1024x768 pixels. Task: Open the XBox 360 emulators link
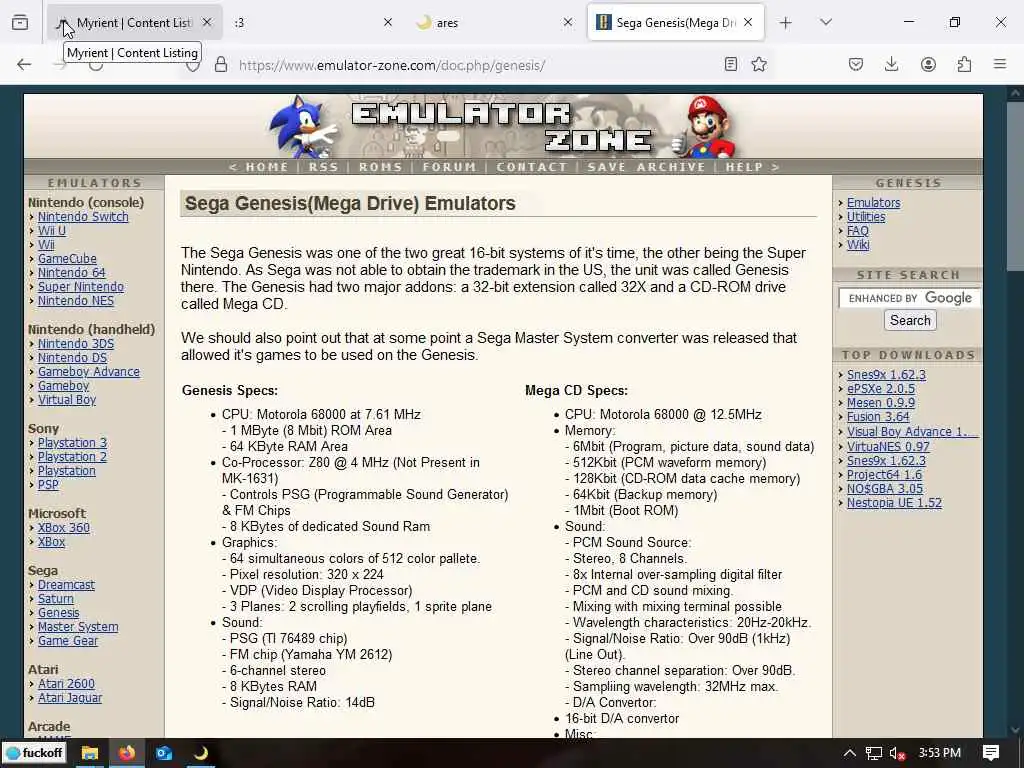pyautogui.click(x=64, y=528)
